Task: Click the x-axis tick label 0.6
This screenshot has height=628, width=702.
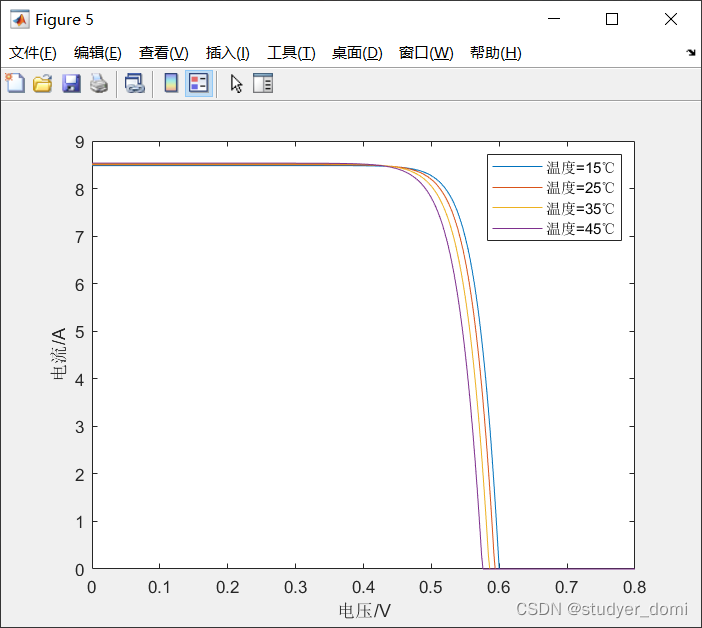Action: [x=499, y=587]
